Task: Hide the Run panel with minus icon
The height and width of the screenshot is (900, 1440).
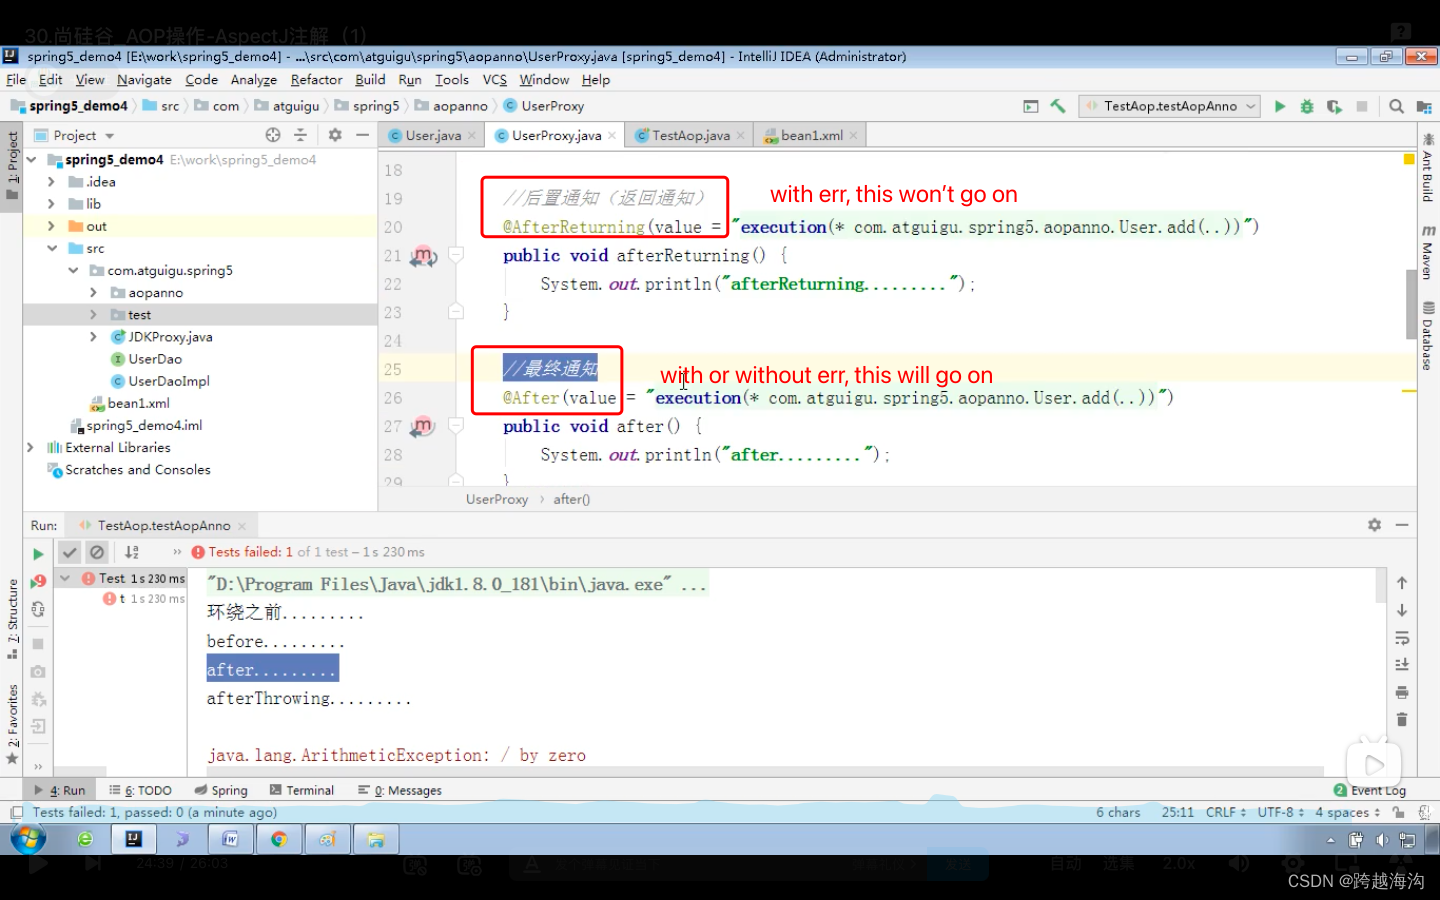Action: [1402, 525]
